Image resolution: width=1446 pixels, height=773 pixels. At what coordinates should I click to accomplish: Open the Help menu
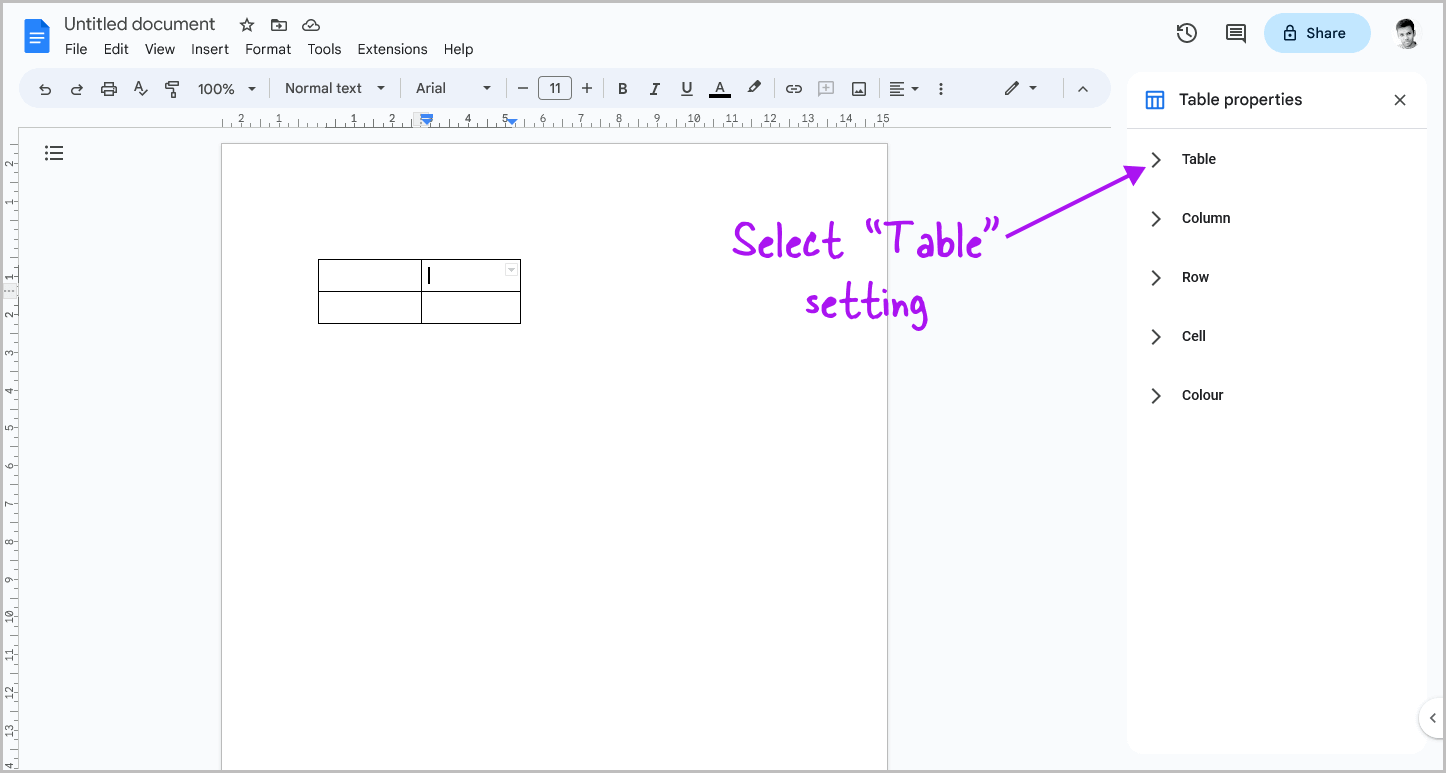pos(458,49)
